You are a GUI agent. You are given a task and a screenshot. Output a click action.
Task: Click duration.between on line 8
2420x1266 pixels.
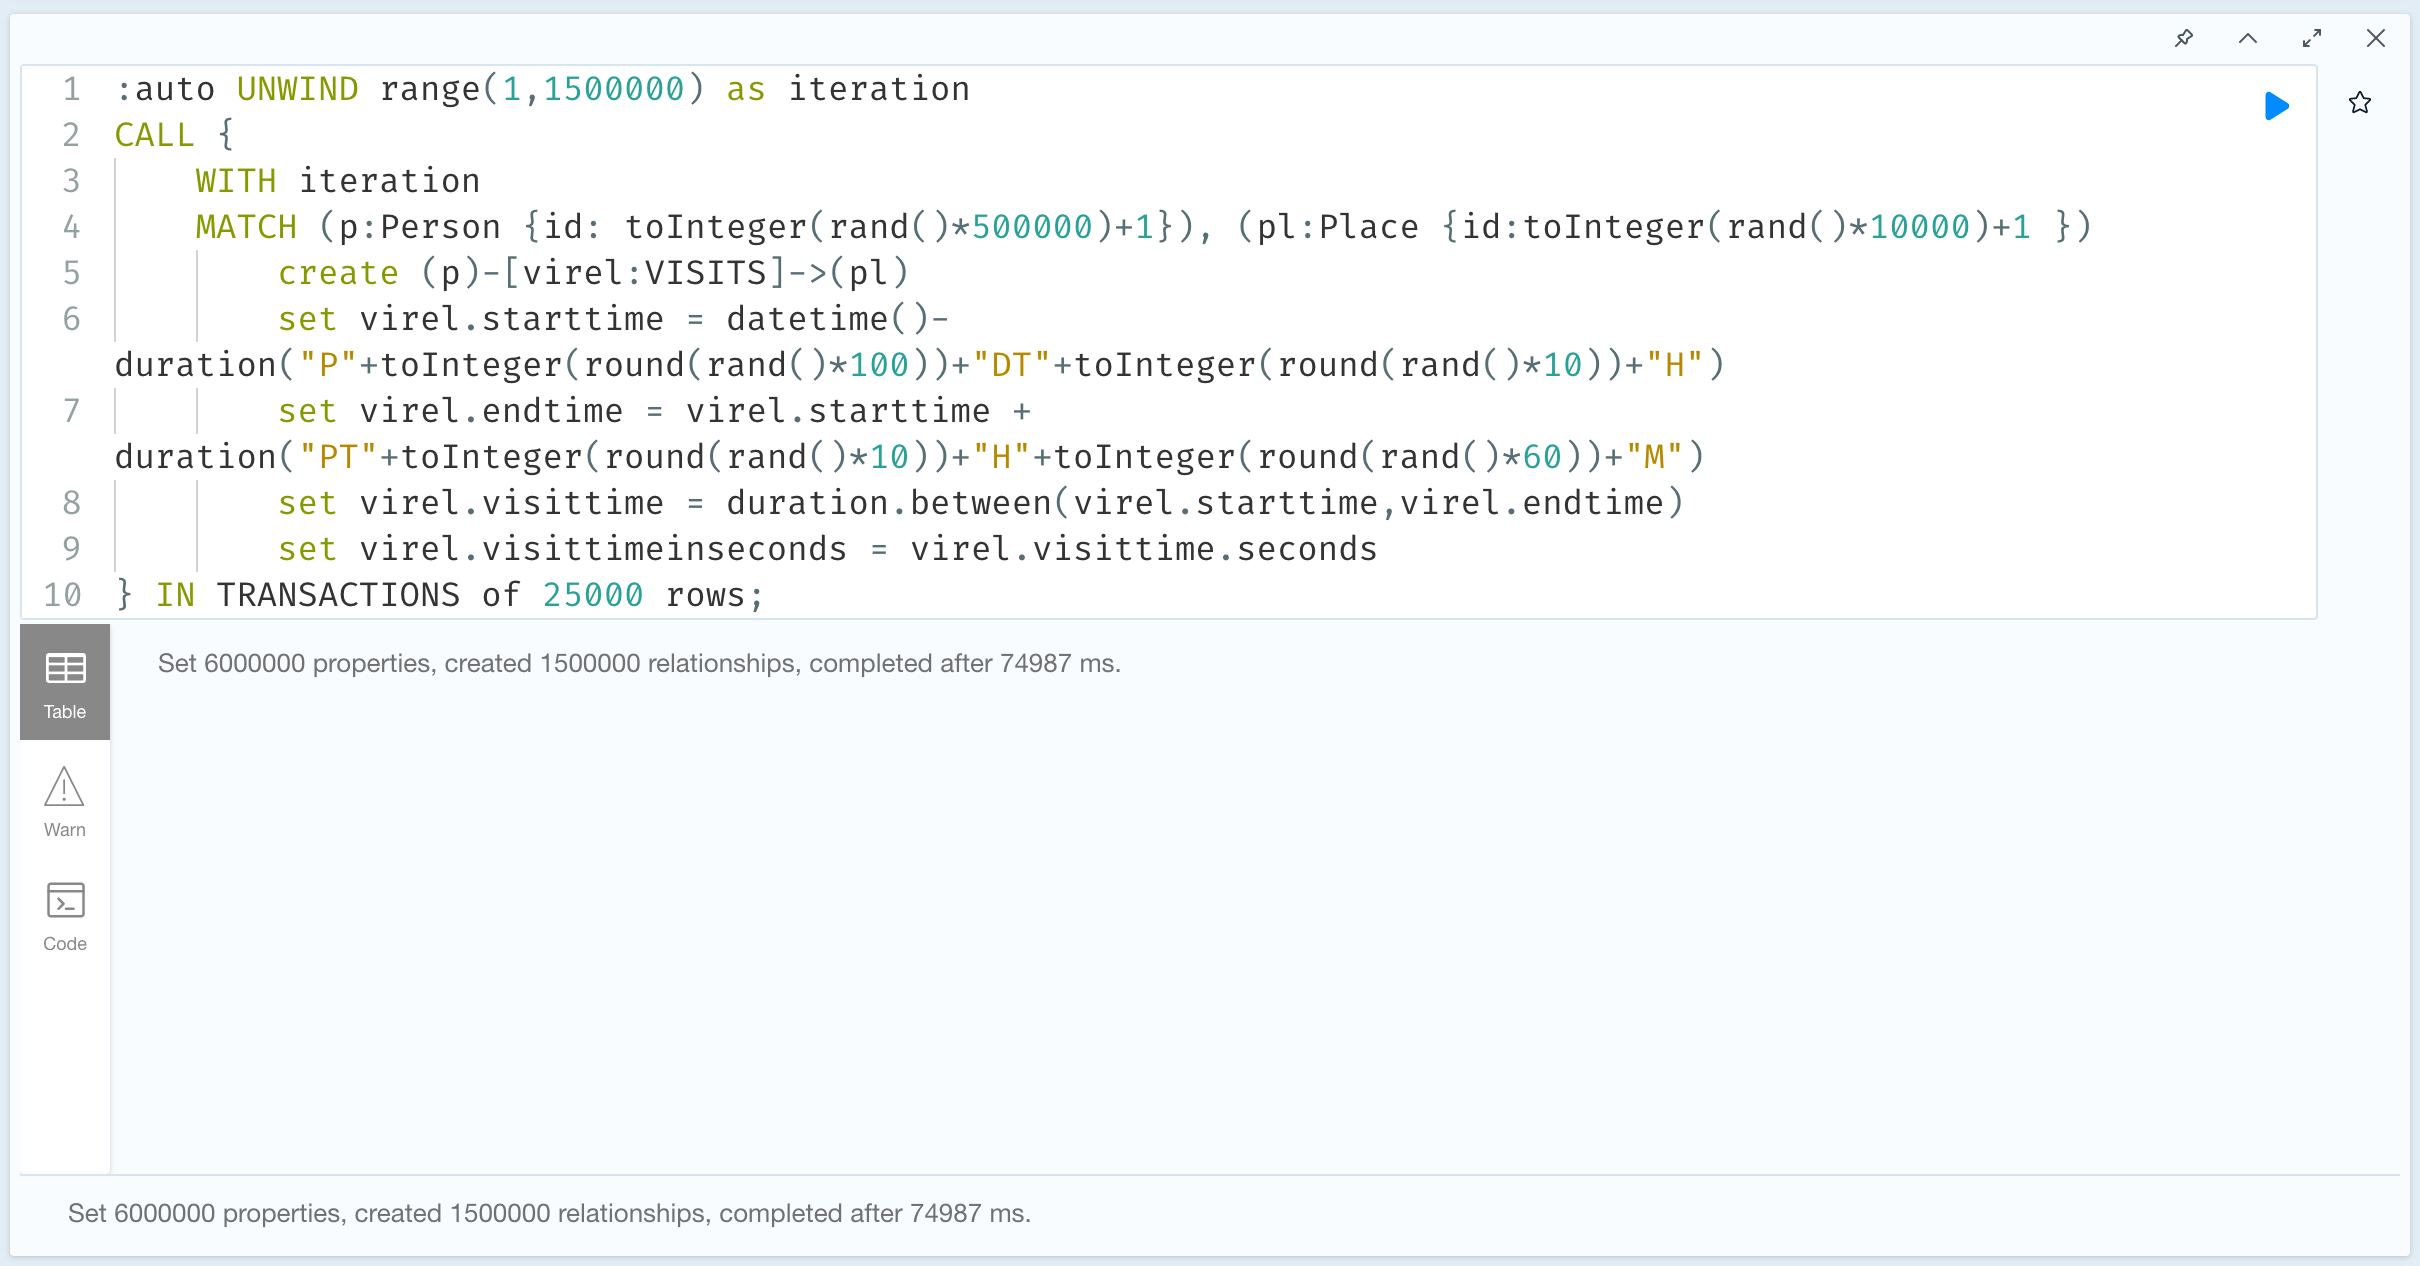click(x=888, y=503)
